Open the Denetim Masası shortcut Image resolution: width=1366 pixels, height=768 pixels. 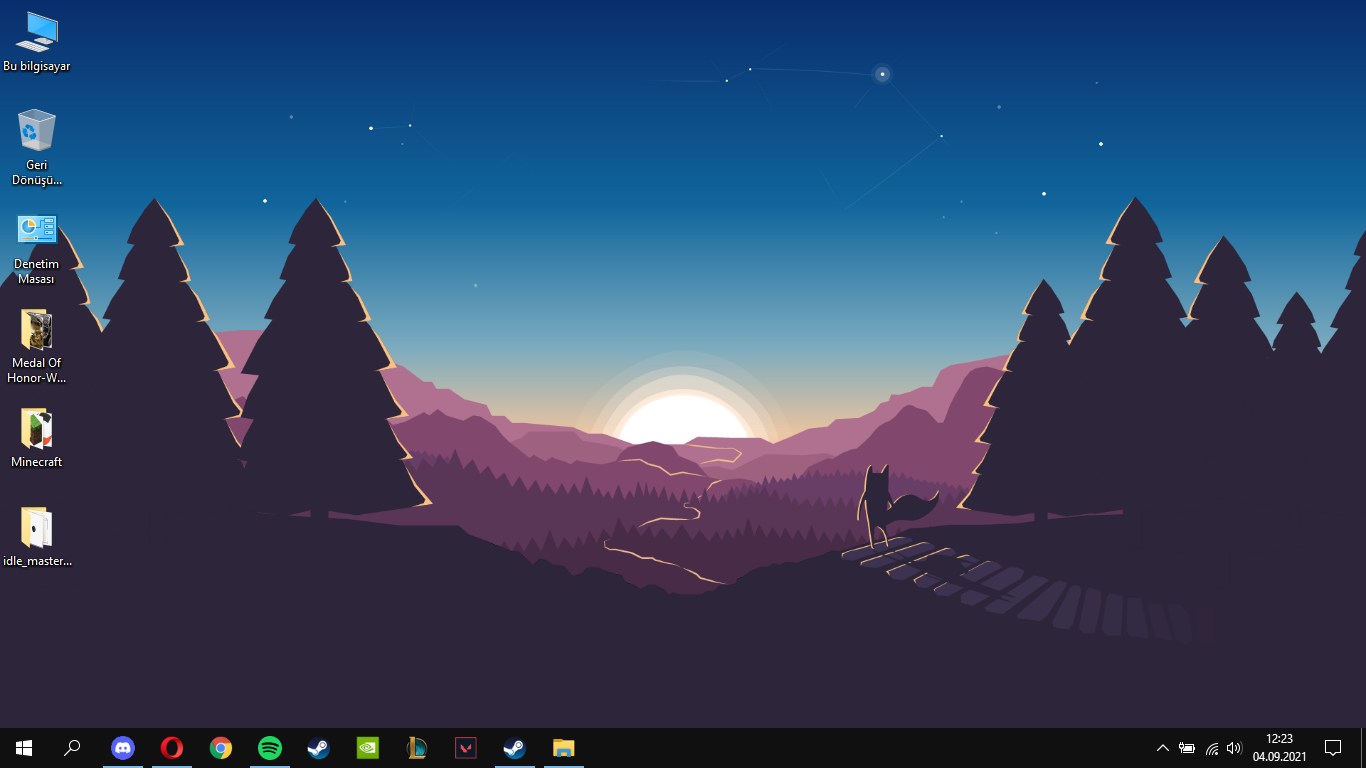click(x=37, y=228)
